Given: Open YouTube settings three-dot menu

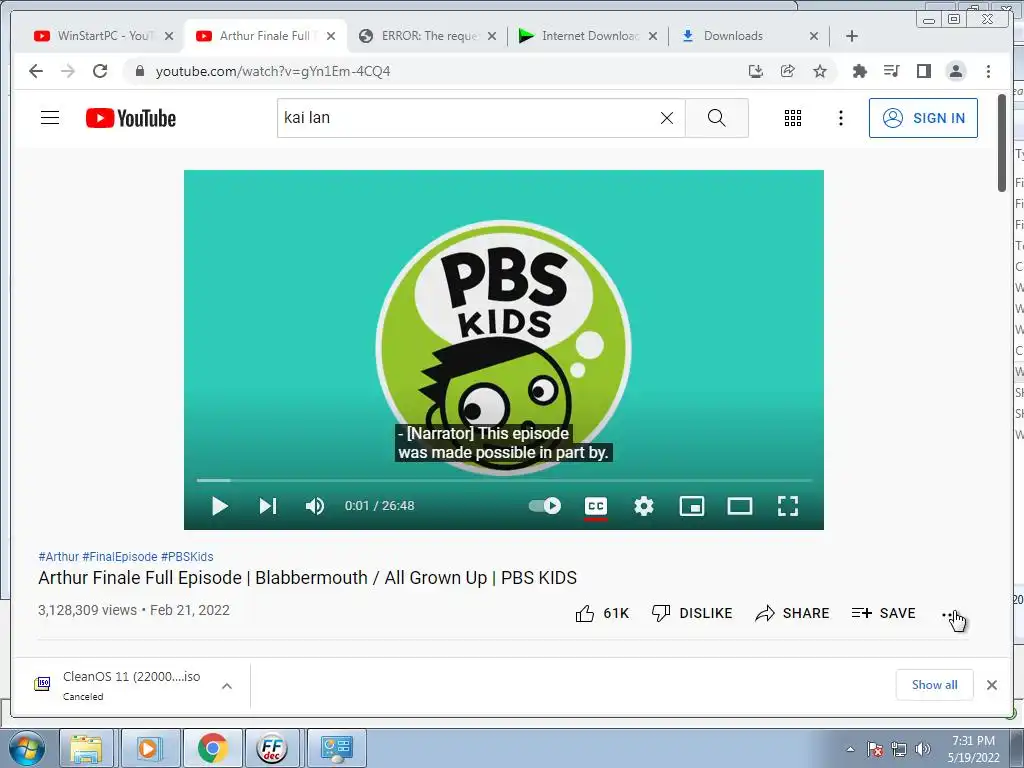Looking at the screenshot, I should (x=840, y=118).
